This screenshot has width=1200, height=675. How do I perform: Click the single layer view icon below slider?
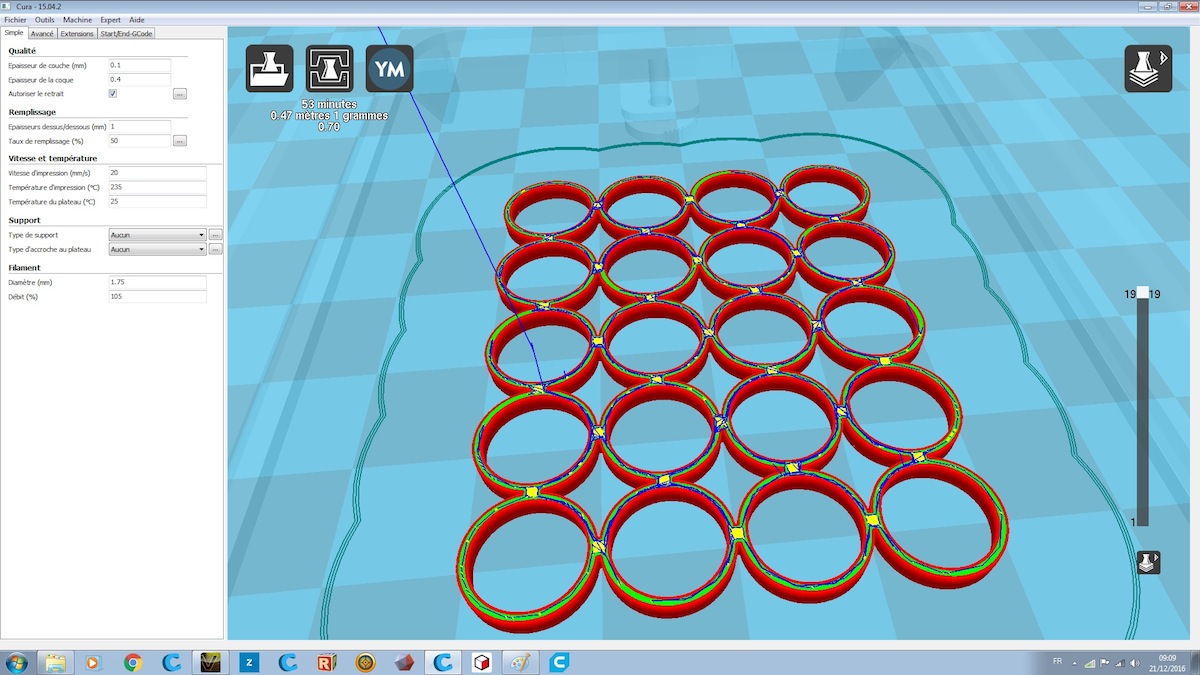point(1149,562)
